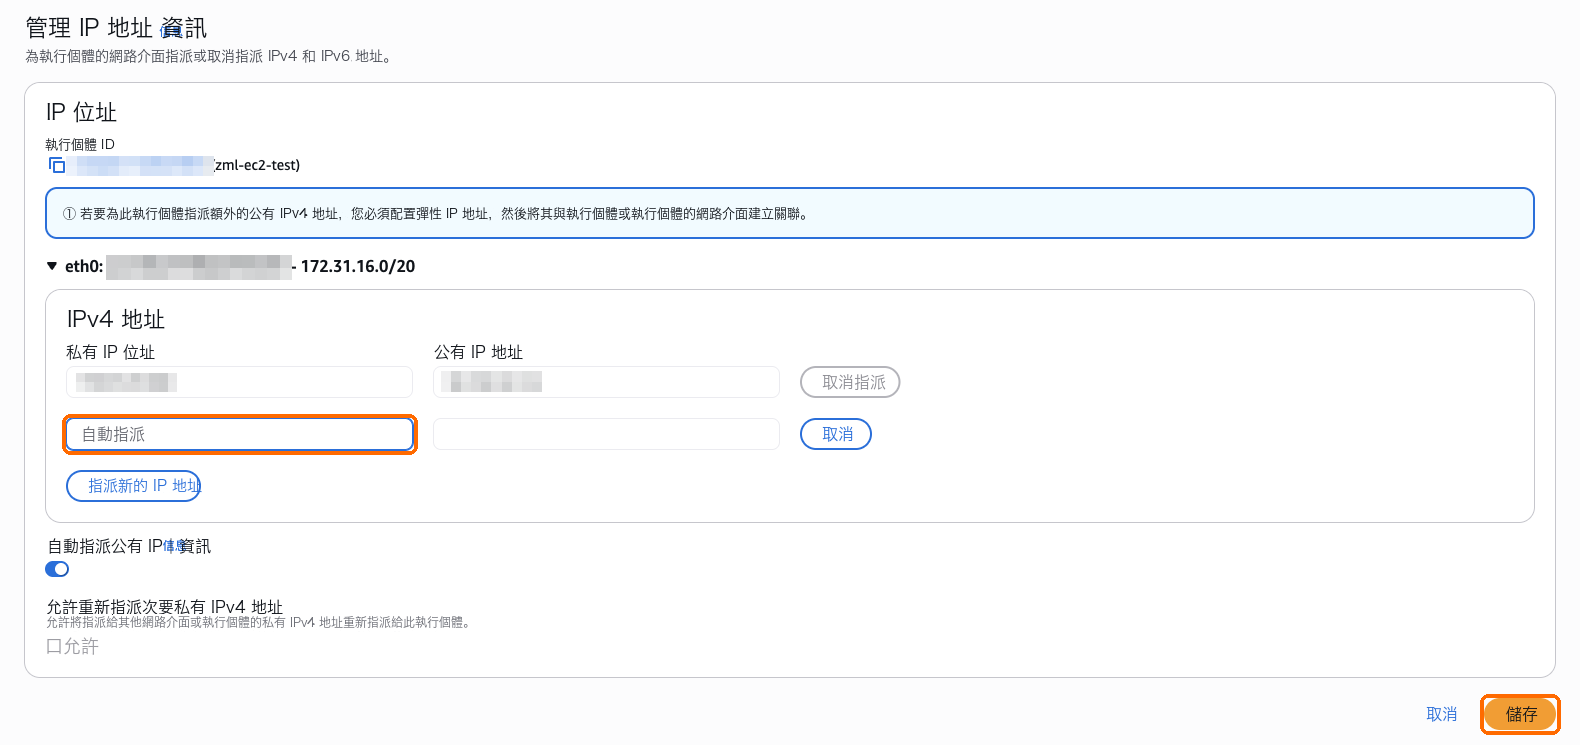Check the 允許 checkbox
Image resolution: width=1580 pixels, height=745 pixels.
pyautogui.click(x=54, y=647)
